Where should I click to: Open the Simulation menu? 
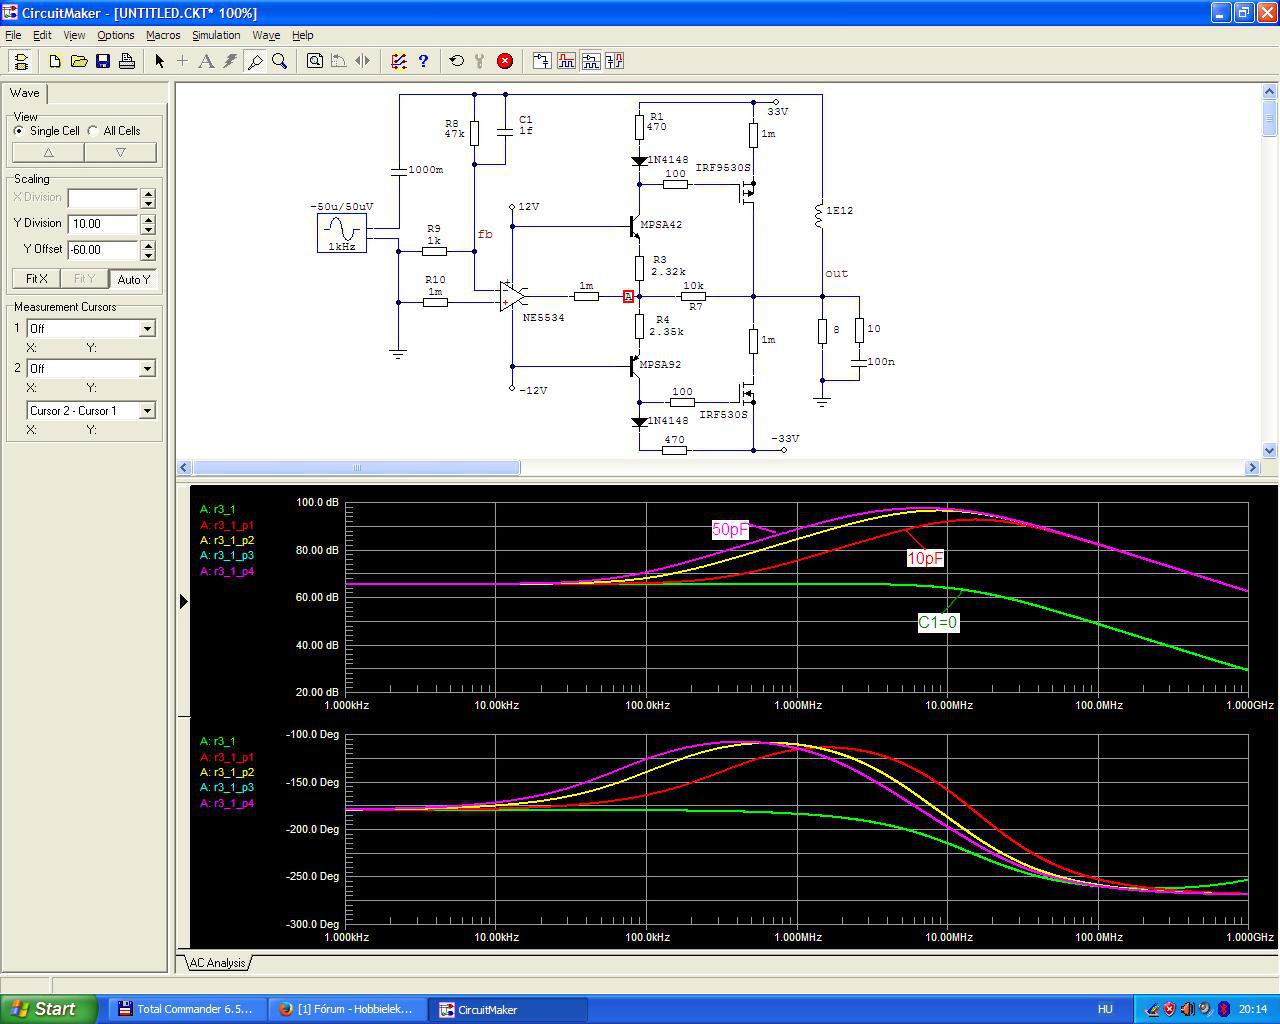tap(216, 35)
